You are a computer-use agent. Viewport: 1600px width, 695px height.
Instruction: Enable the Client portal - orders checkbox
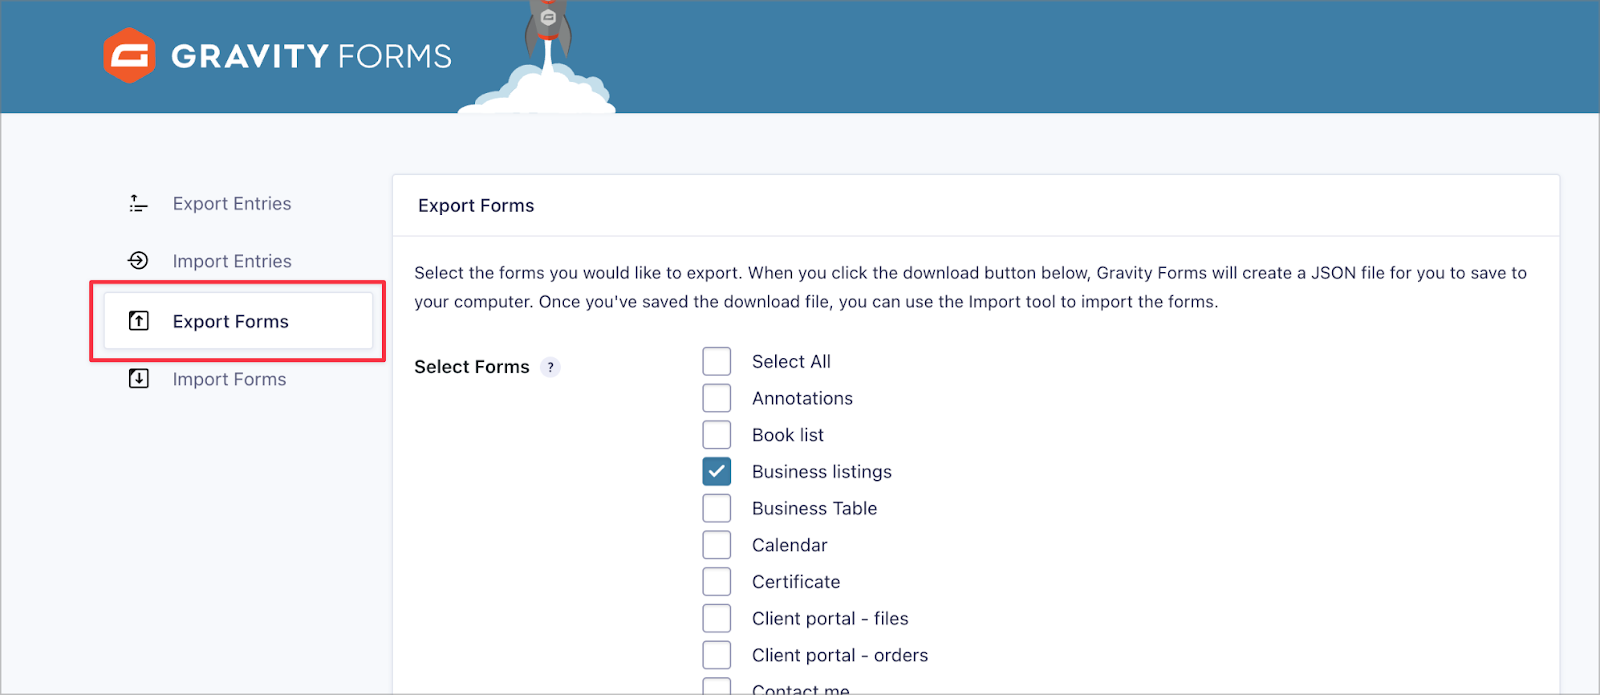pos(717,655)
